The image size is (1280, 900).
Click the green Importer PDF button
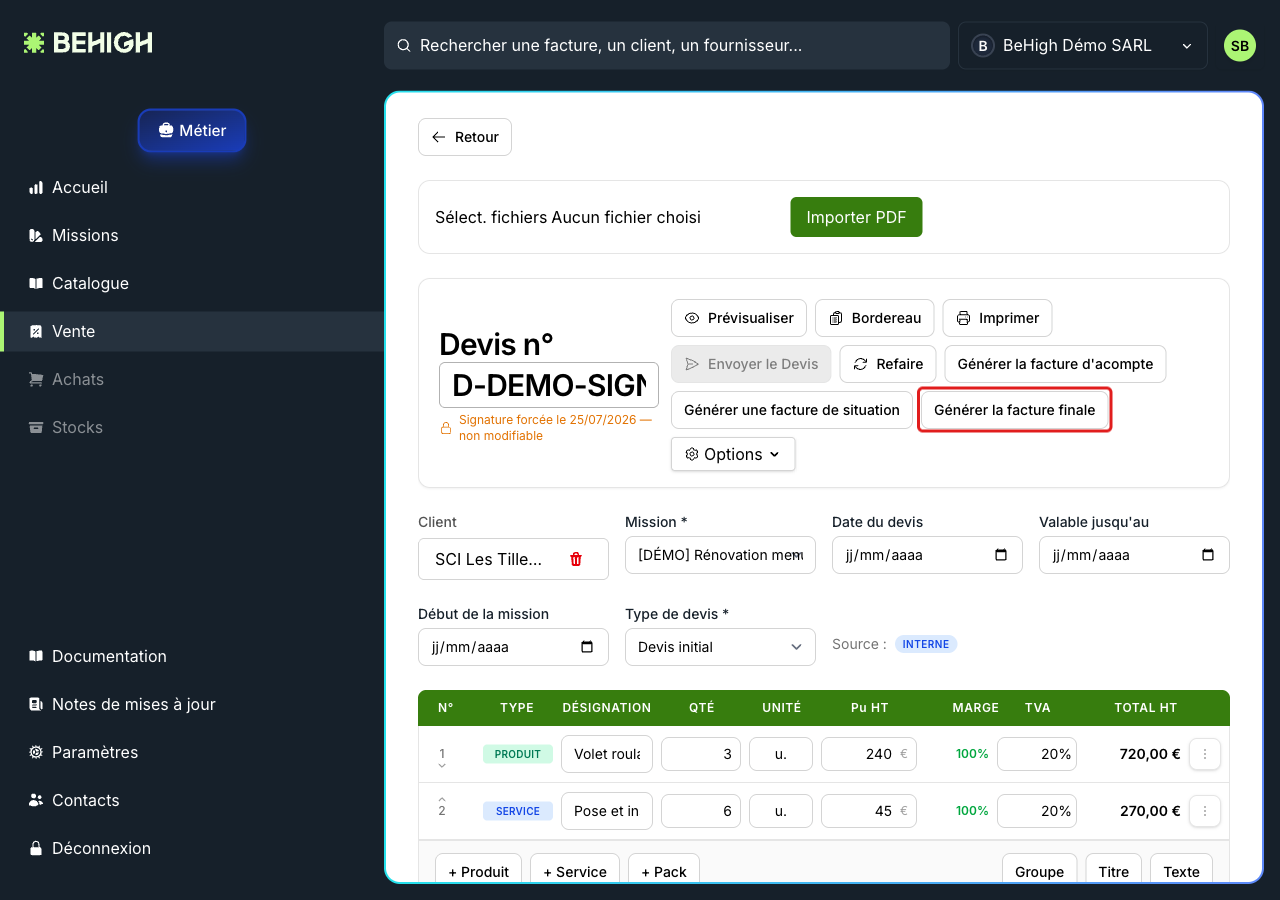coord(856,217)
